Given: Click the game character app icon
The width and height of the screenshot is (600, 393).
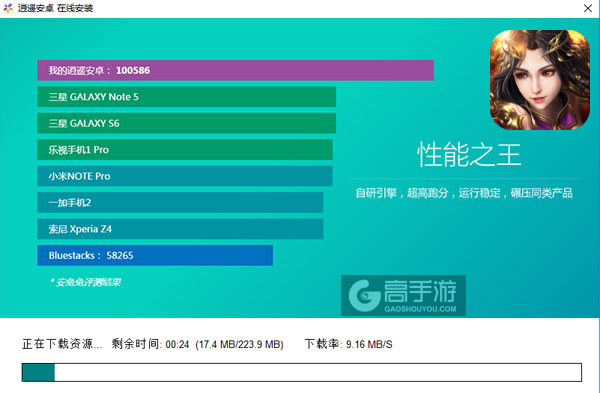Looking at the screenshot, I should coord(540,80).
